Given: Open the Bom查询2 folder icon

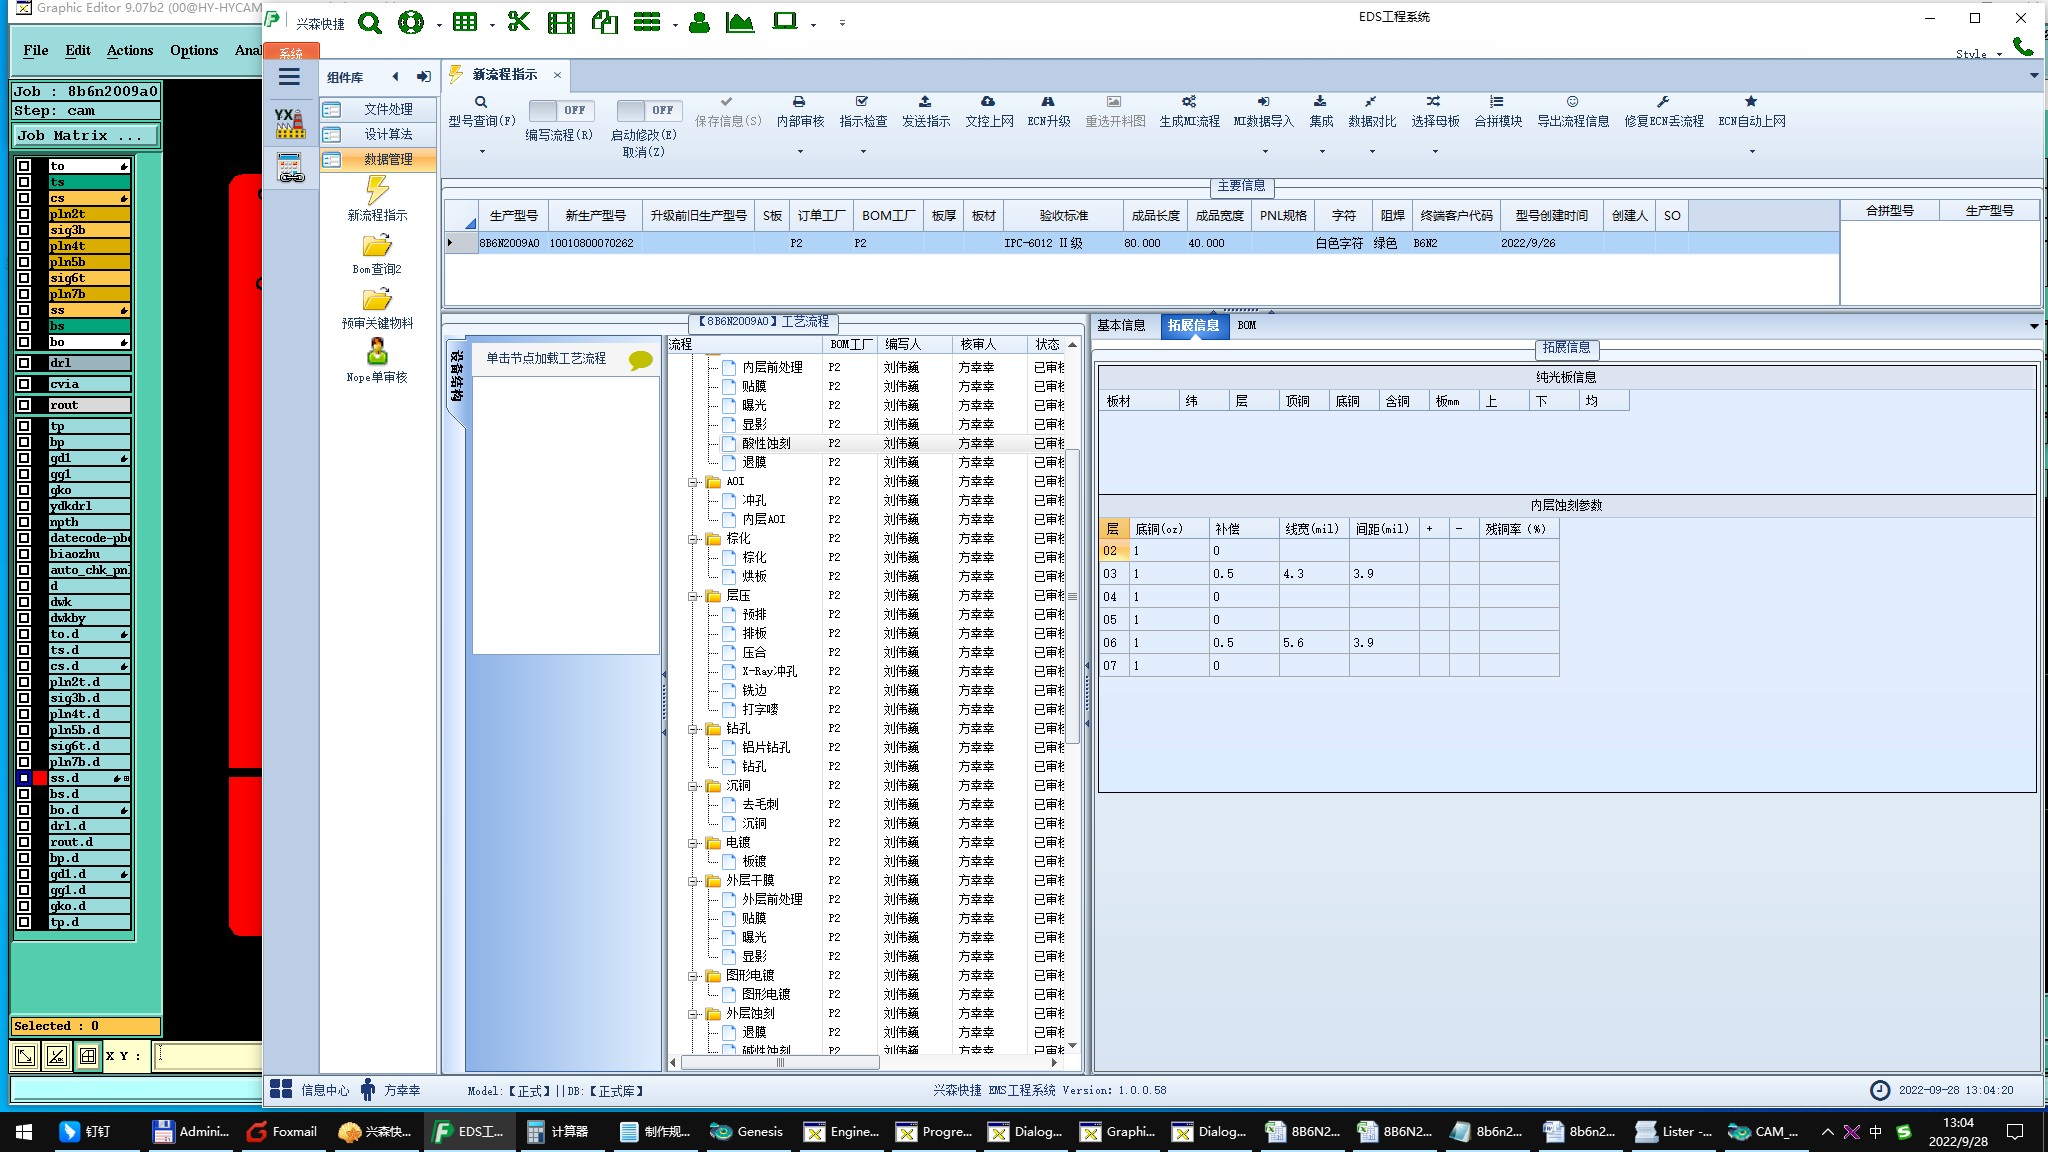Looking at the screenshot, I should coord(377,246).
